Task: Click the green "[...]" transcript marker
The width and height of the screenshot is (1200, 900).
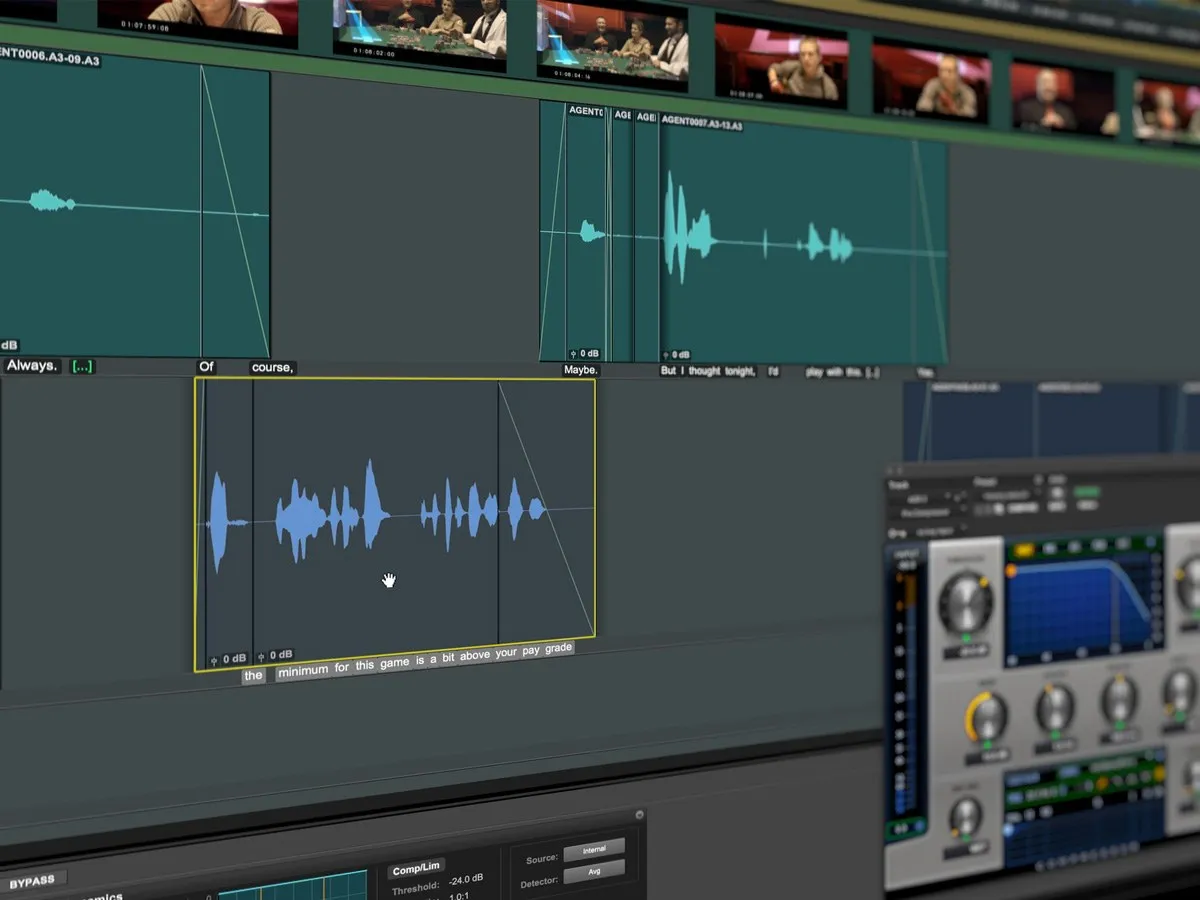Action: [82, 366]
